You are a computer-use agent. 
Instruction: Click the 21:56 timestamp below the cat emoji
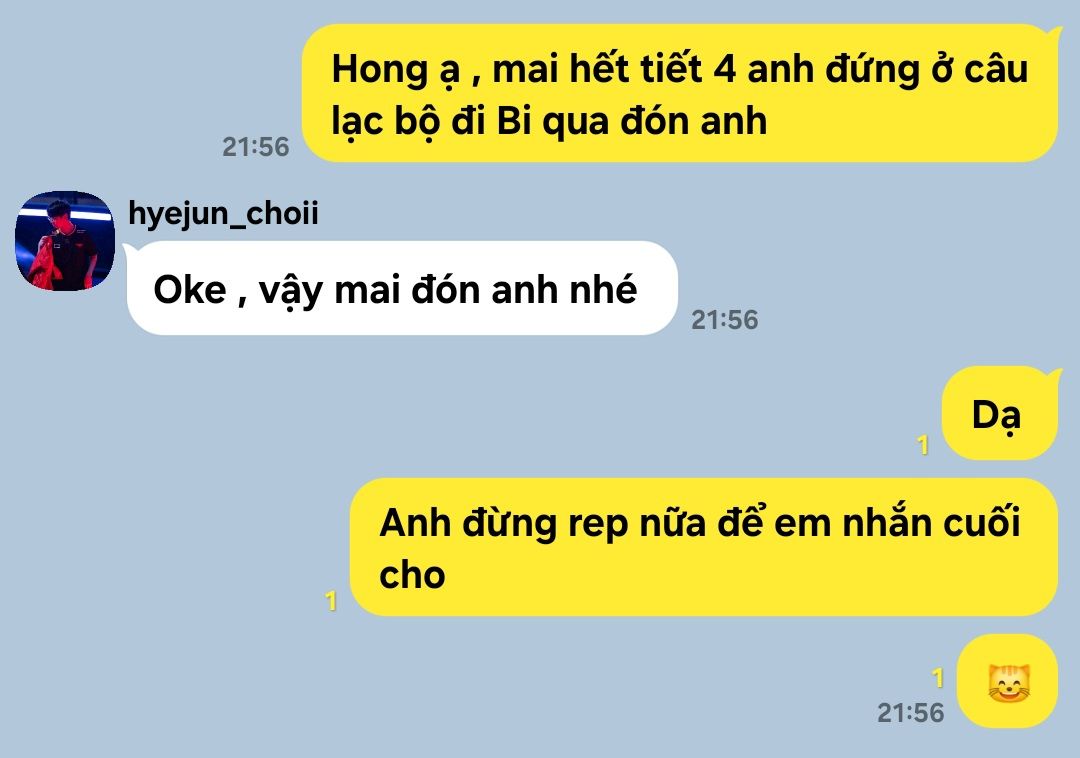pyautogui.click(x=911, y=713)
